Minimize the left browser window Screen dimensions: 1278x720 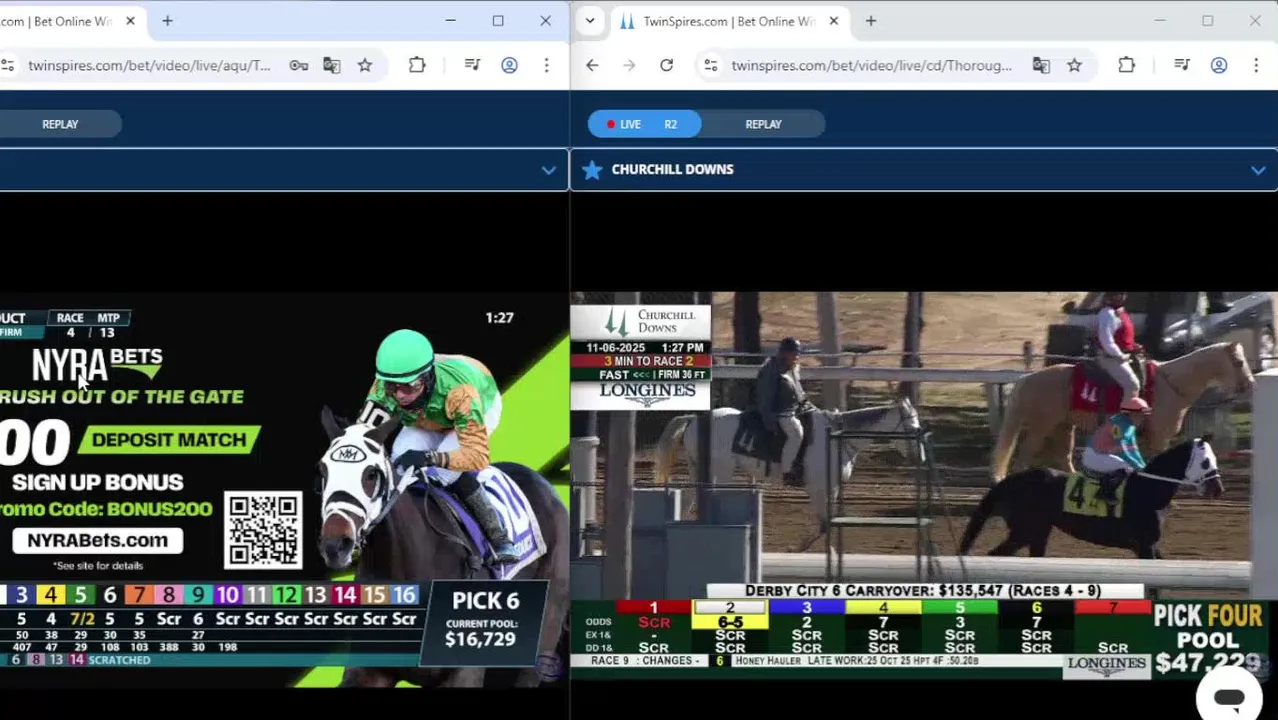pos(450,20)
